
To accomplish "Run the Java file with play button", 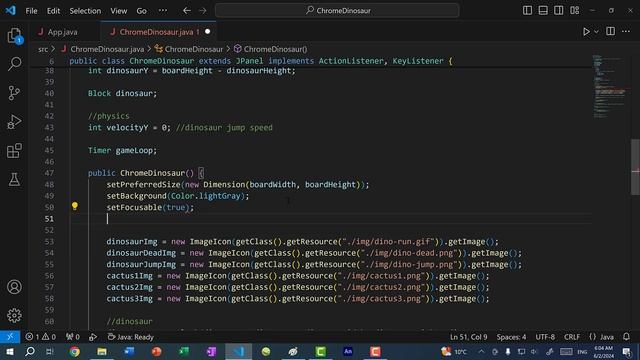I will point(586,31).
